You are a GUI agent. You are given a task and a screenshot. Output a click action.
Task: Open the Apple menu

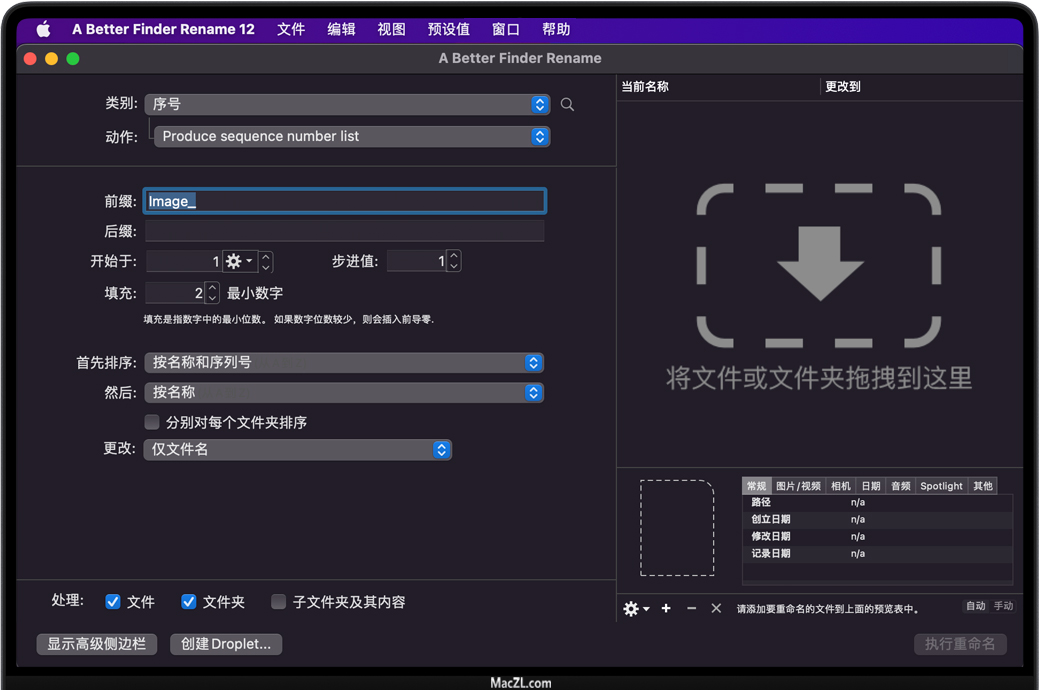pyautogui.click(x=43, y=29)
